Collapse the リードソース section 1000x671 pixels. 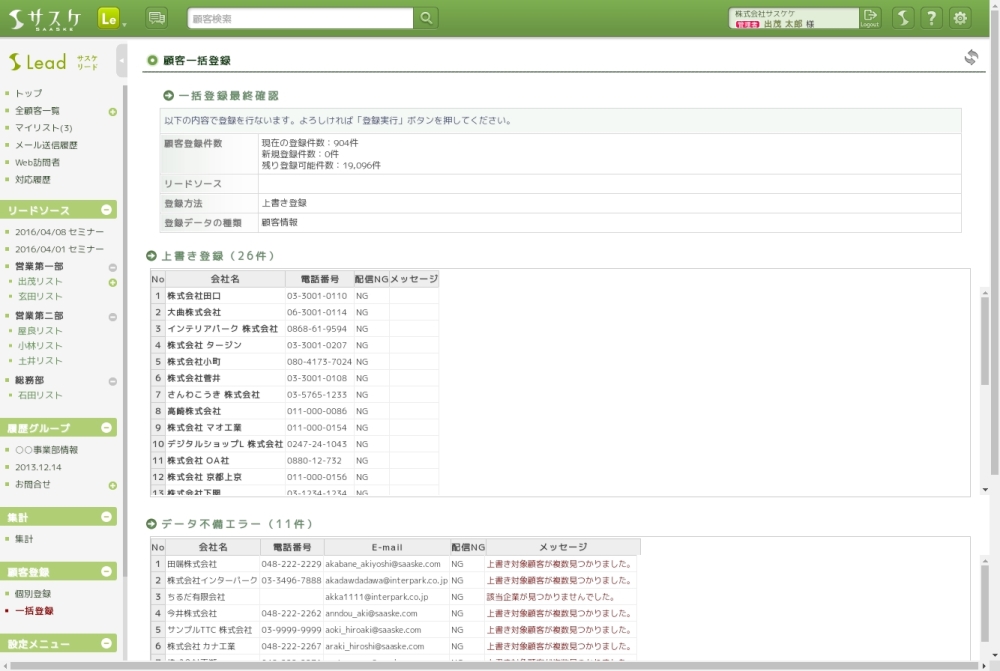pyautogui.click(x=107, y=210)
